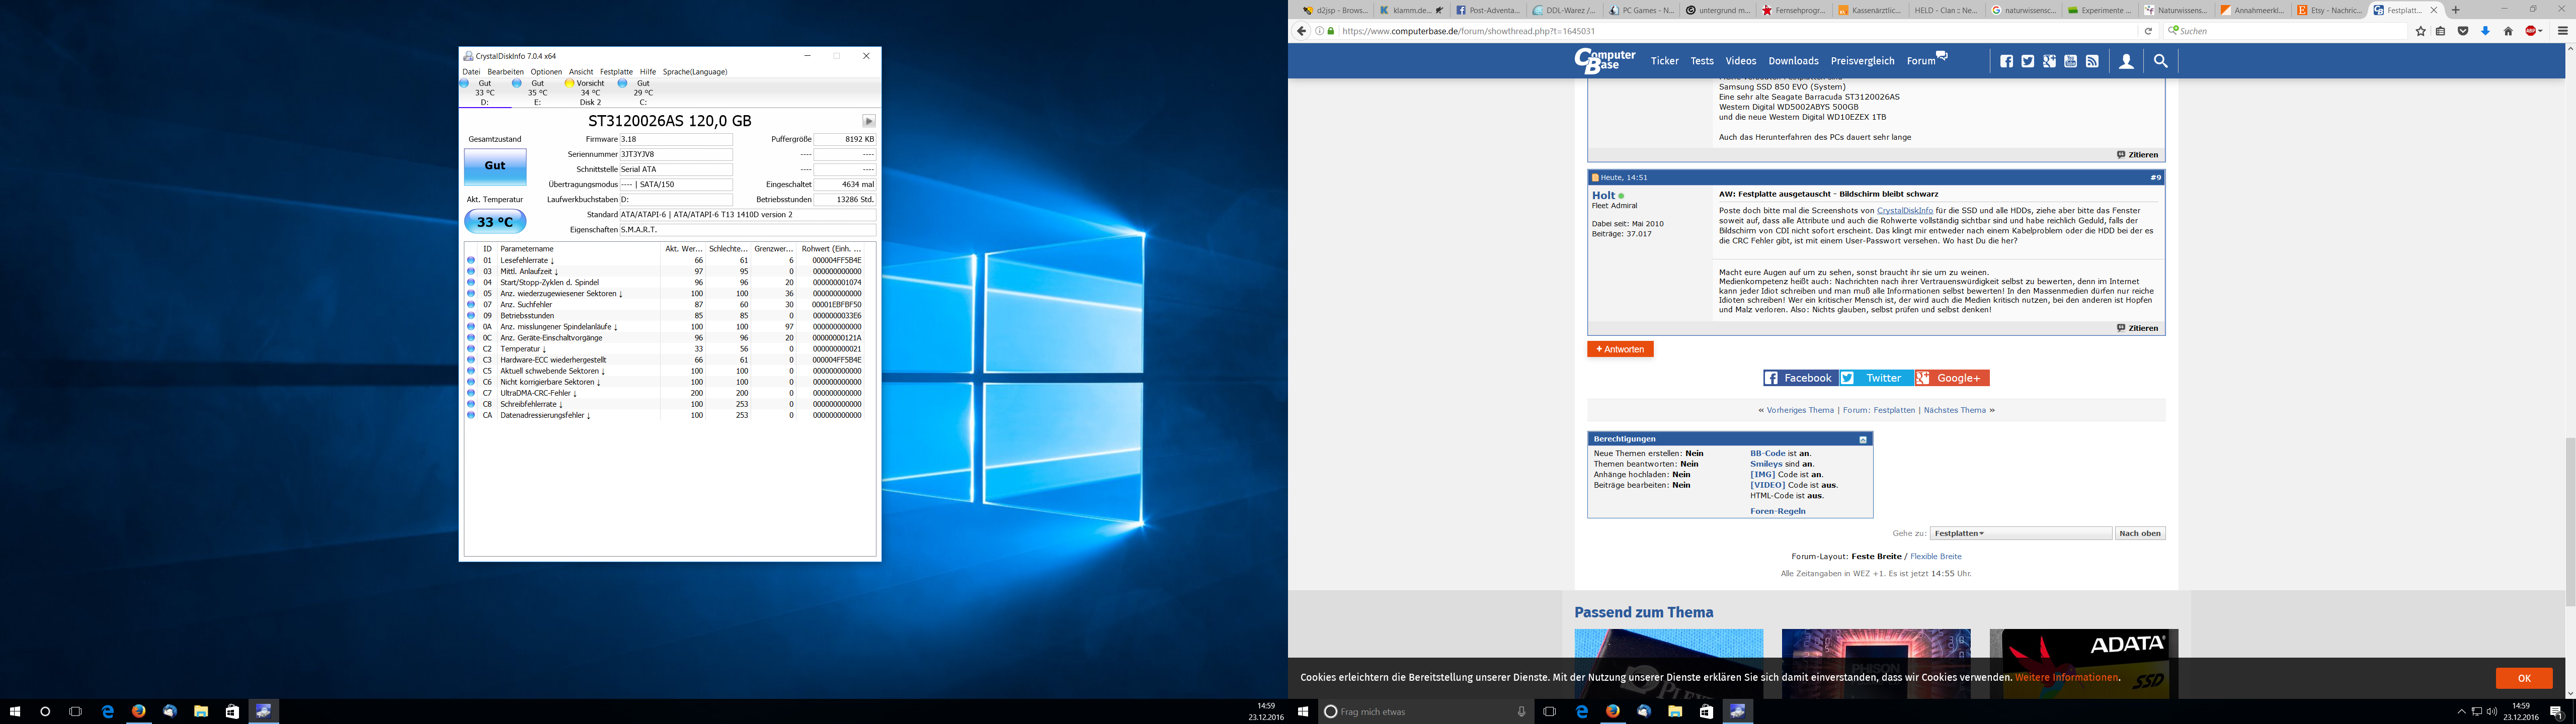
Task: Click the Firefox bookmark star icon
Action: [x=2420, y=31]
